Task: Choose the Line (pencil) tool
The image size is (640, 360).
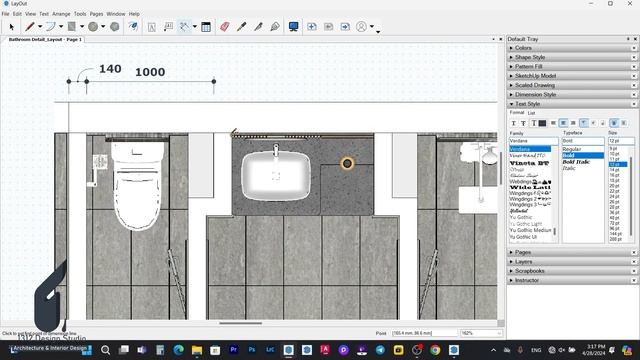Action: [x=30, y=27]
